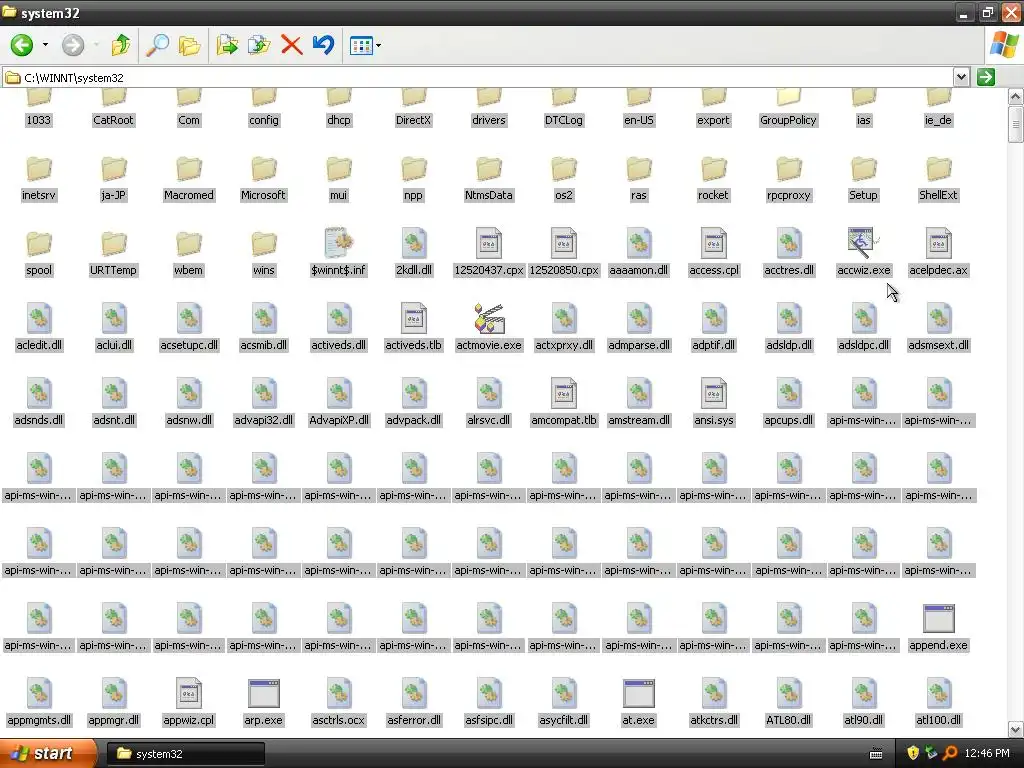Image resolution: width=1024 pixels, height=768 pixels.
Task: Click the blue Undo arrow icon
Action: 323,45
